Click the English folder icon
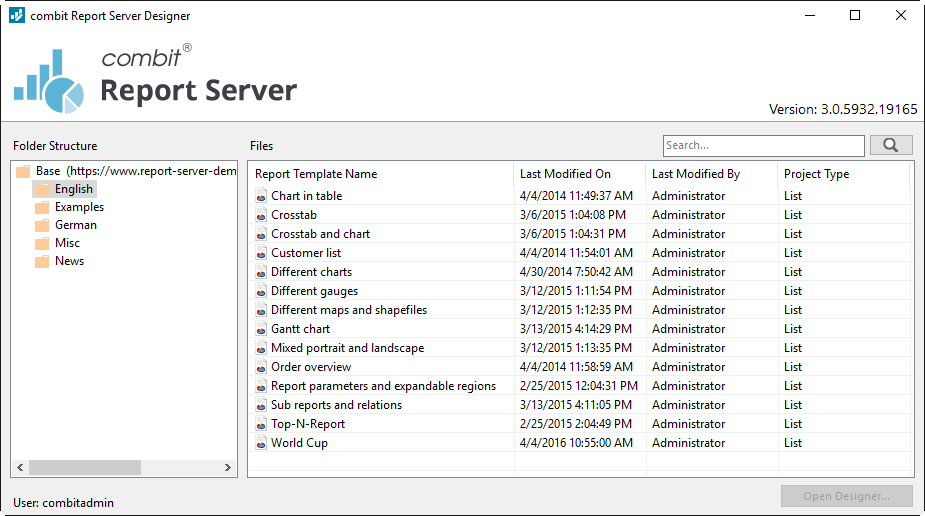Image resolution: width=925 pixels, height=516 pixels. click(x=42, y=189)
